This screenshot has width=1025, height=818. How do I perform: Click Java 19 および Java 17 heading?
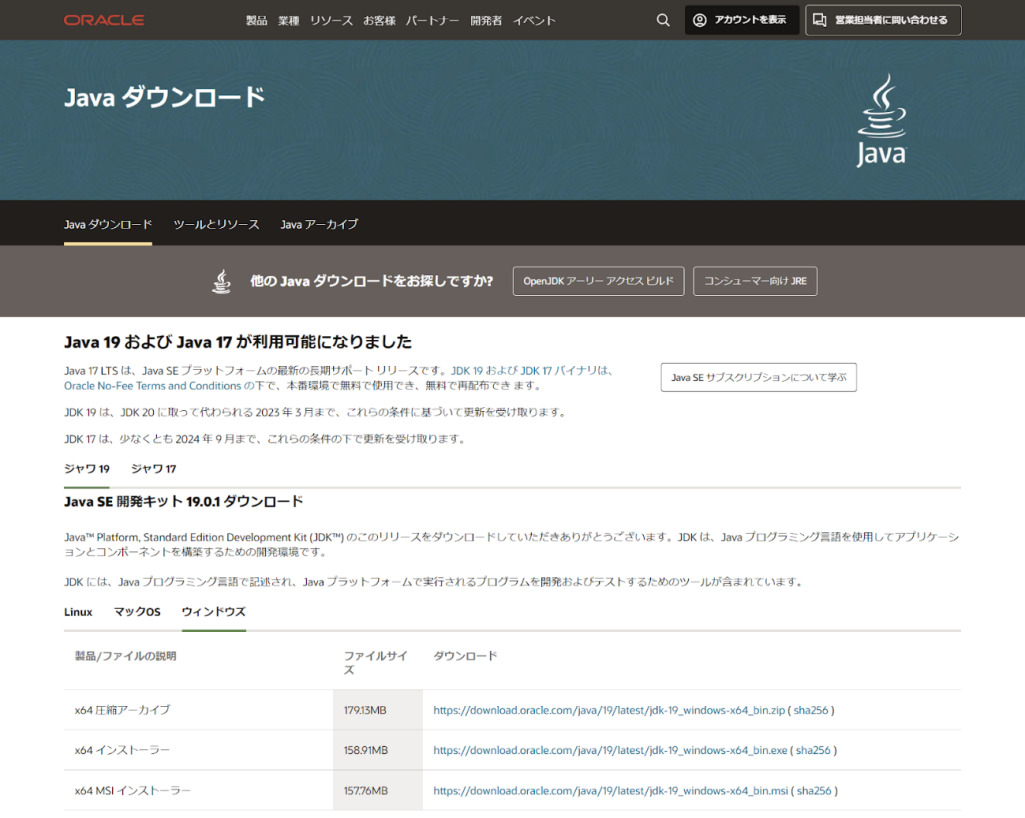click(x=238, y=342)
